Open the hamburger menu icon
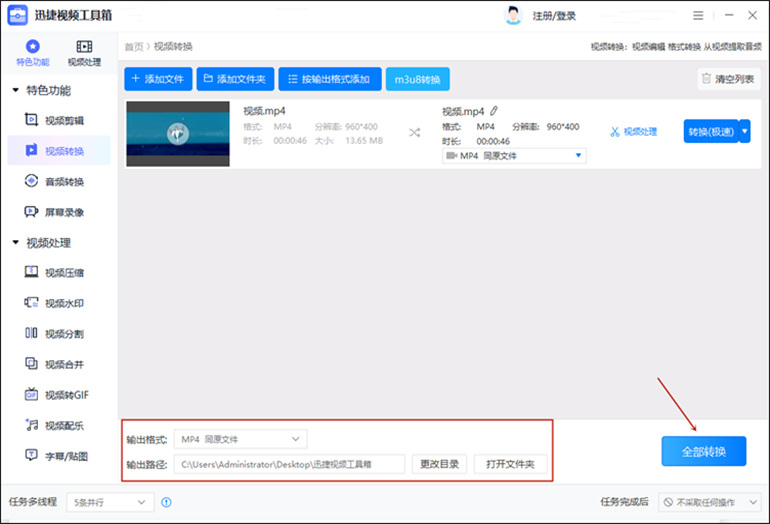This screenshot has height=524, width=770. click(x=698, y=16)
